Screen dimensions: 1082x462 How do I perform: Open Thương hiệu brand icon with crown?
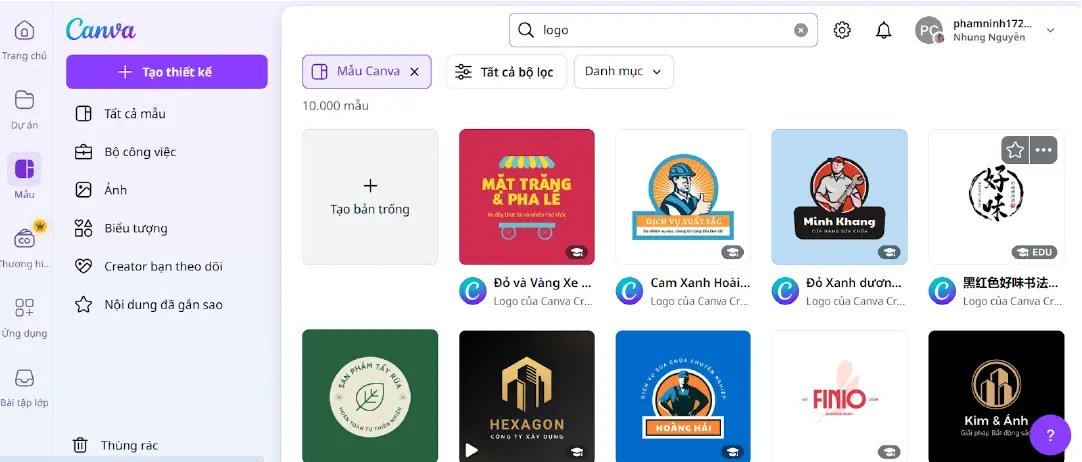[26, 239]
